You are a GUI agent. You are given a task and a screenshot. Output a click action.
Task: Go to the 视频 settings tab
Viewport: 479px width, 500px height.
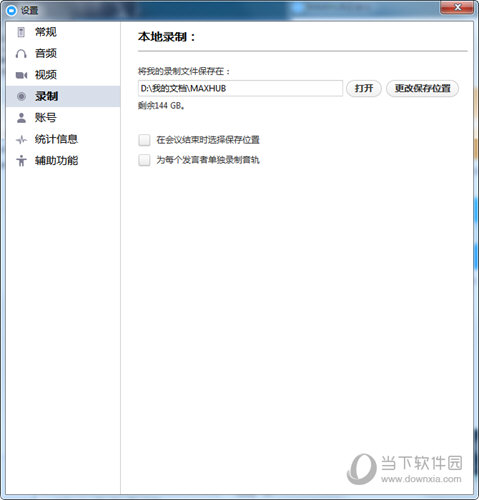[63, 75]
